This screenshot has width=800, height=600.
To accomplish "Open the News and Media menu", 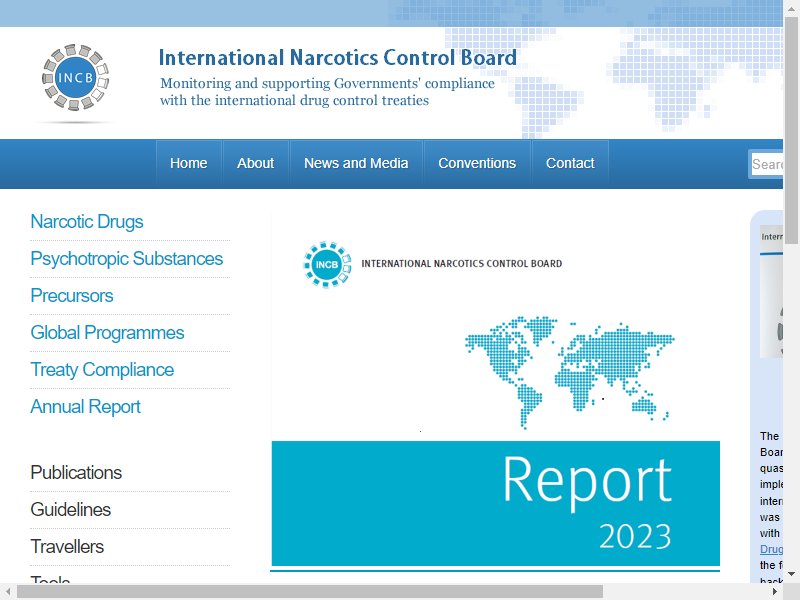I will (x=356, y=163).
